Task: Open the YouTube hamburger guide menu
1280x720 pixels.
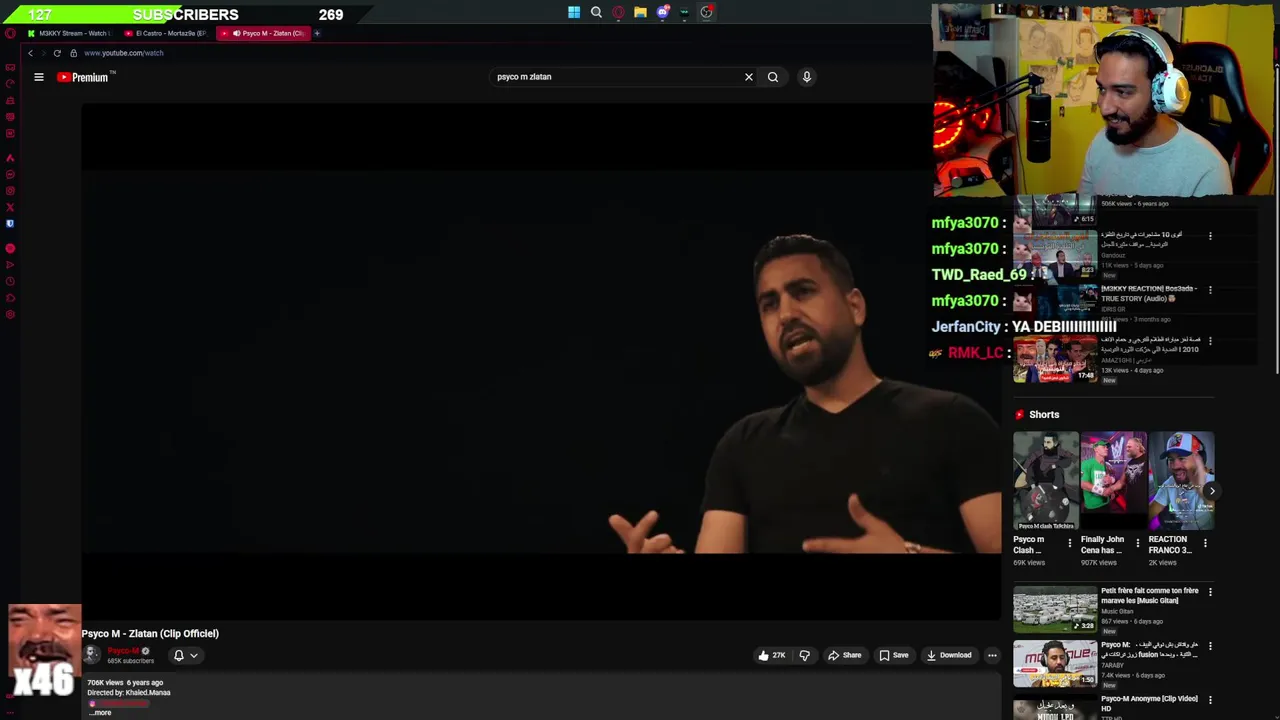Action: coord(39,77)
